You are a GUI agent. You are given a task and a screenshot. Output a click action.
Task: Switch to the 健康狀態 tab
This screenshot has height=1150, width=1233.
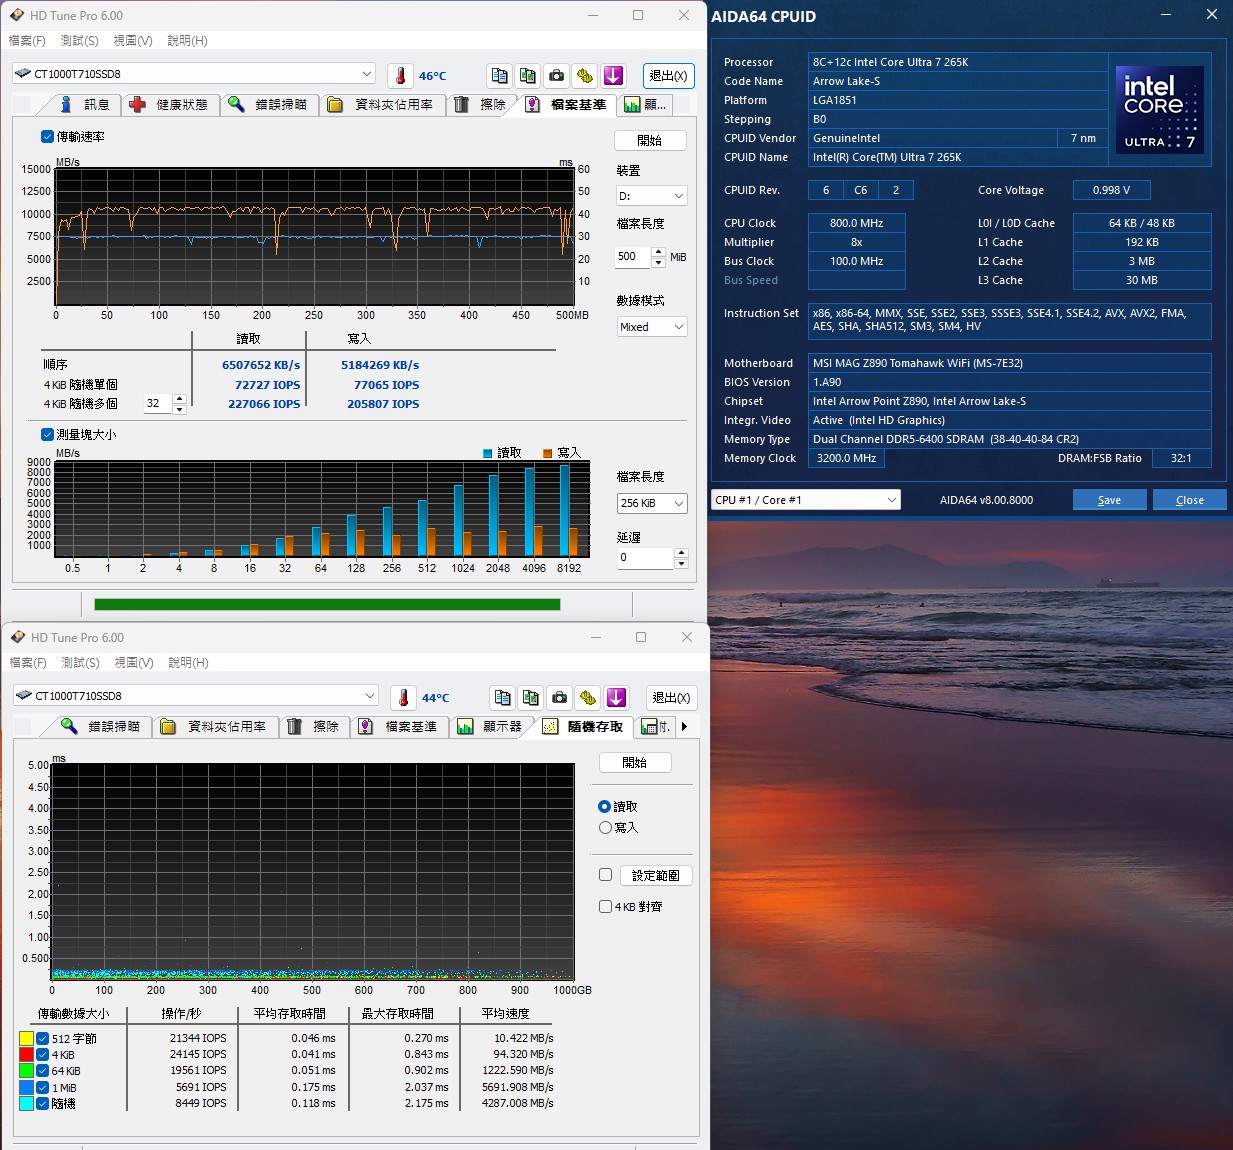tap(170, 105)
